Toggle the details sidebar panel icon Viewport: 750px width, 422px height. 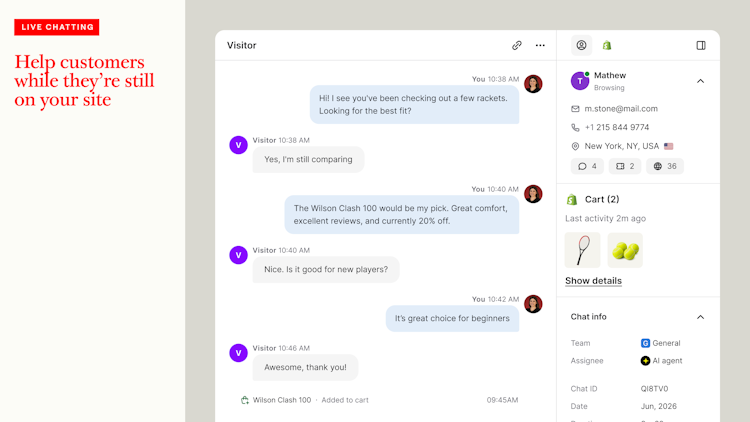[x=701, y=45]
